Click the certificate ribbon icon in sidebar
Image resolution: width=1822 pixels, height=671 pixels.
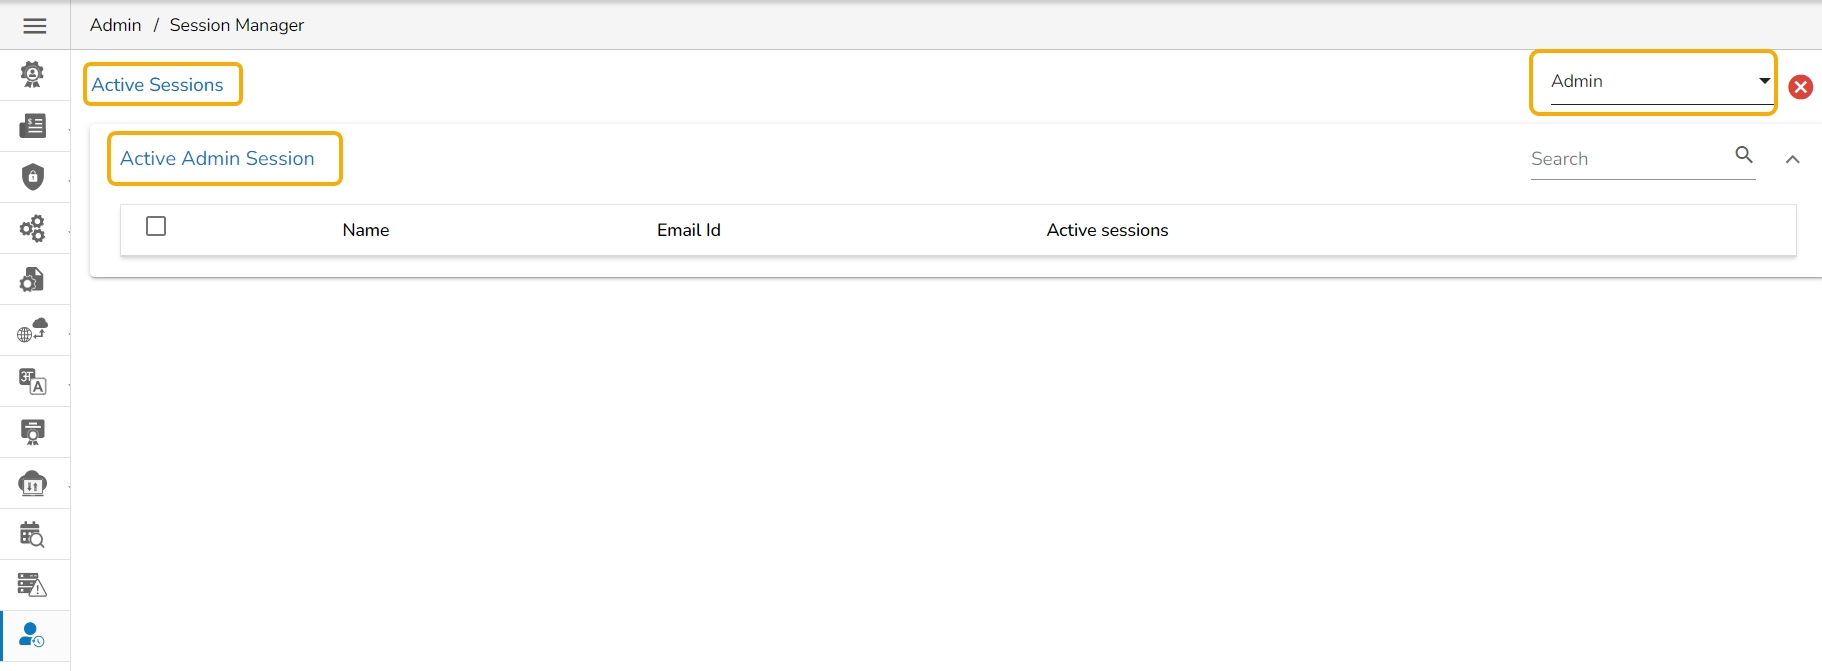[33, 432]
